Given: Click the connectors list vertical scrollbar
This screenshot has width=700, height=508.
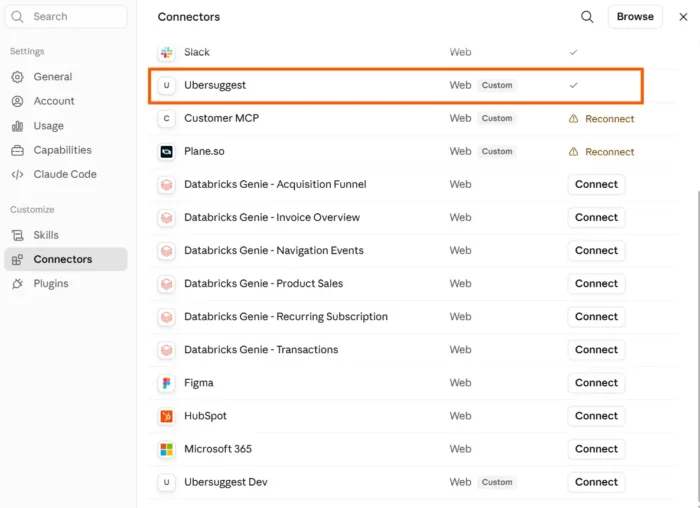Looking at the screenshot, I should pyautogui.click(x=697, y=348).
